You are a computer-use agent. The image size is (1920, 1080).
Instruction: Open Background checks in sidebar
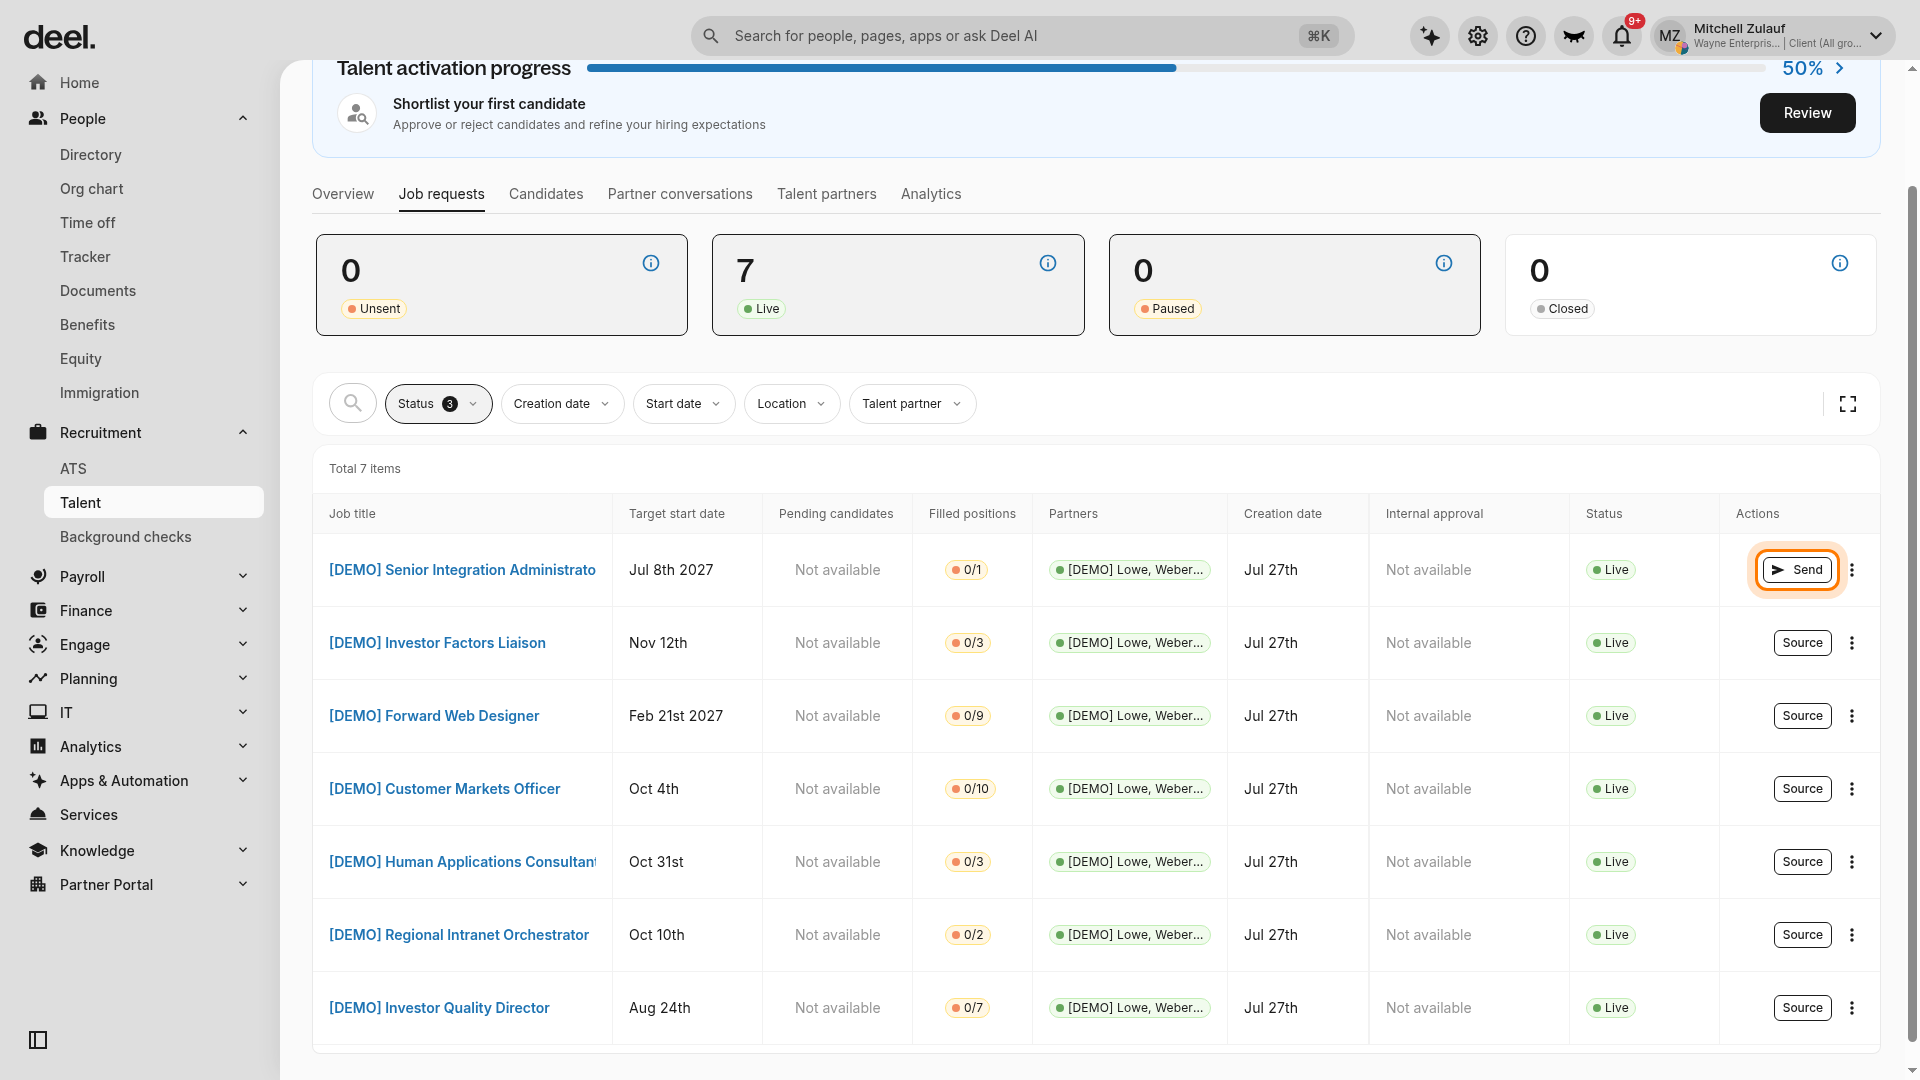pyautogui.click(x=154, y=537)
